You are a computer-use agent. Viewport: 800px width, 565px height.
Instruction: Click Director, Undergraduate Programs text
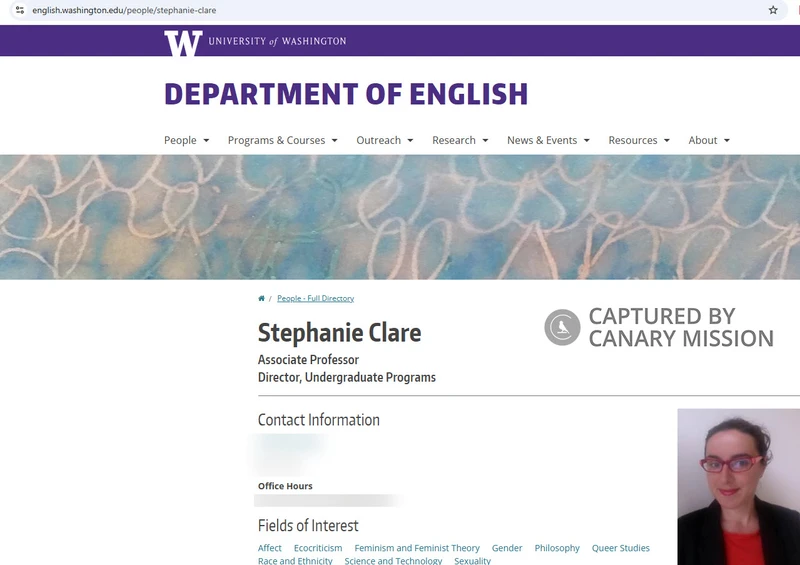346,377
